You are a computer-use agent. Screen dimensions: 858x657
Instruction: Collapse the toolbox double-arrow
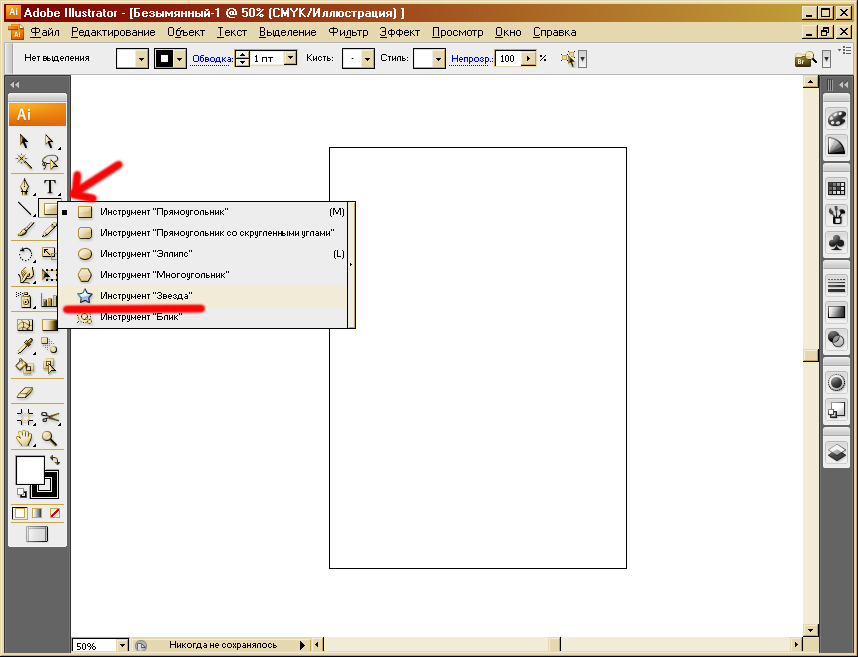[15, 85]
